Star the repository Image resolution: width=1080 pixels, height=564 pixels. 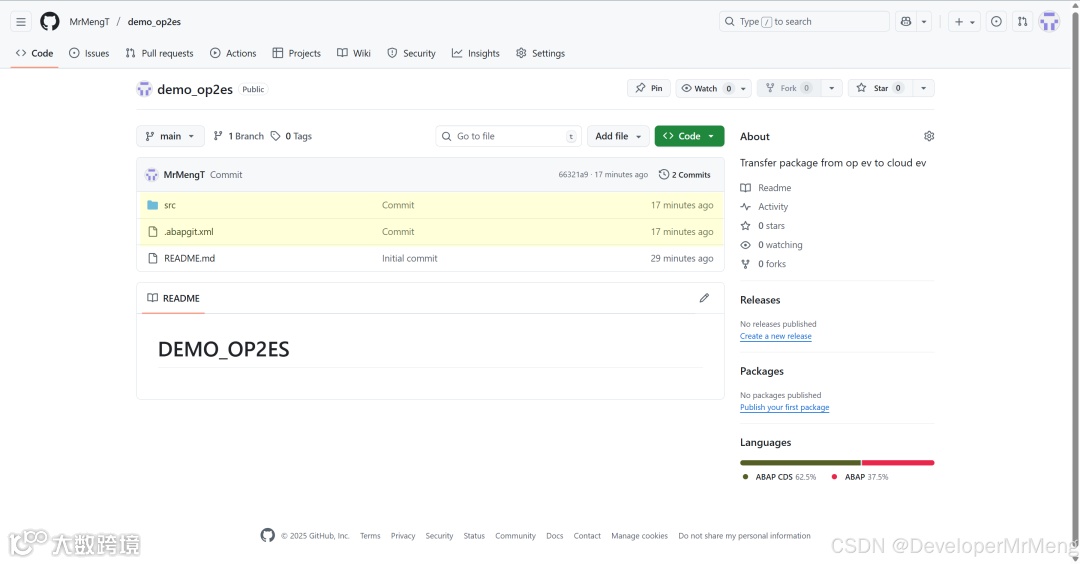[x=880, y=88]
